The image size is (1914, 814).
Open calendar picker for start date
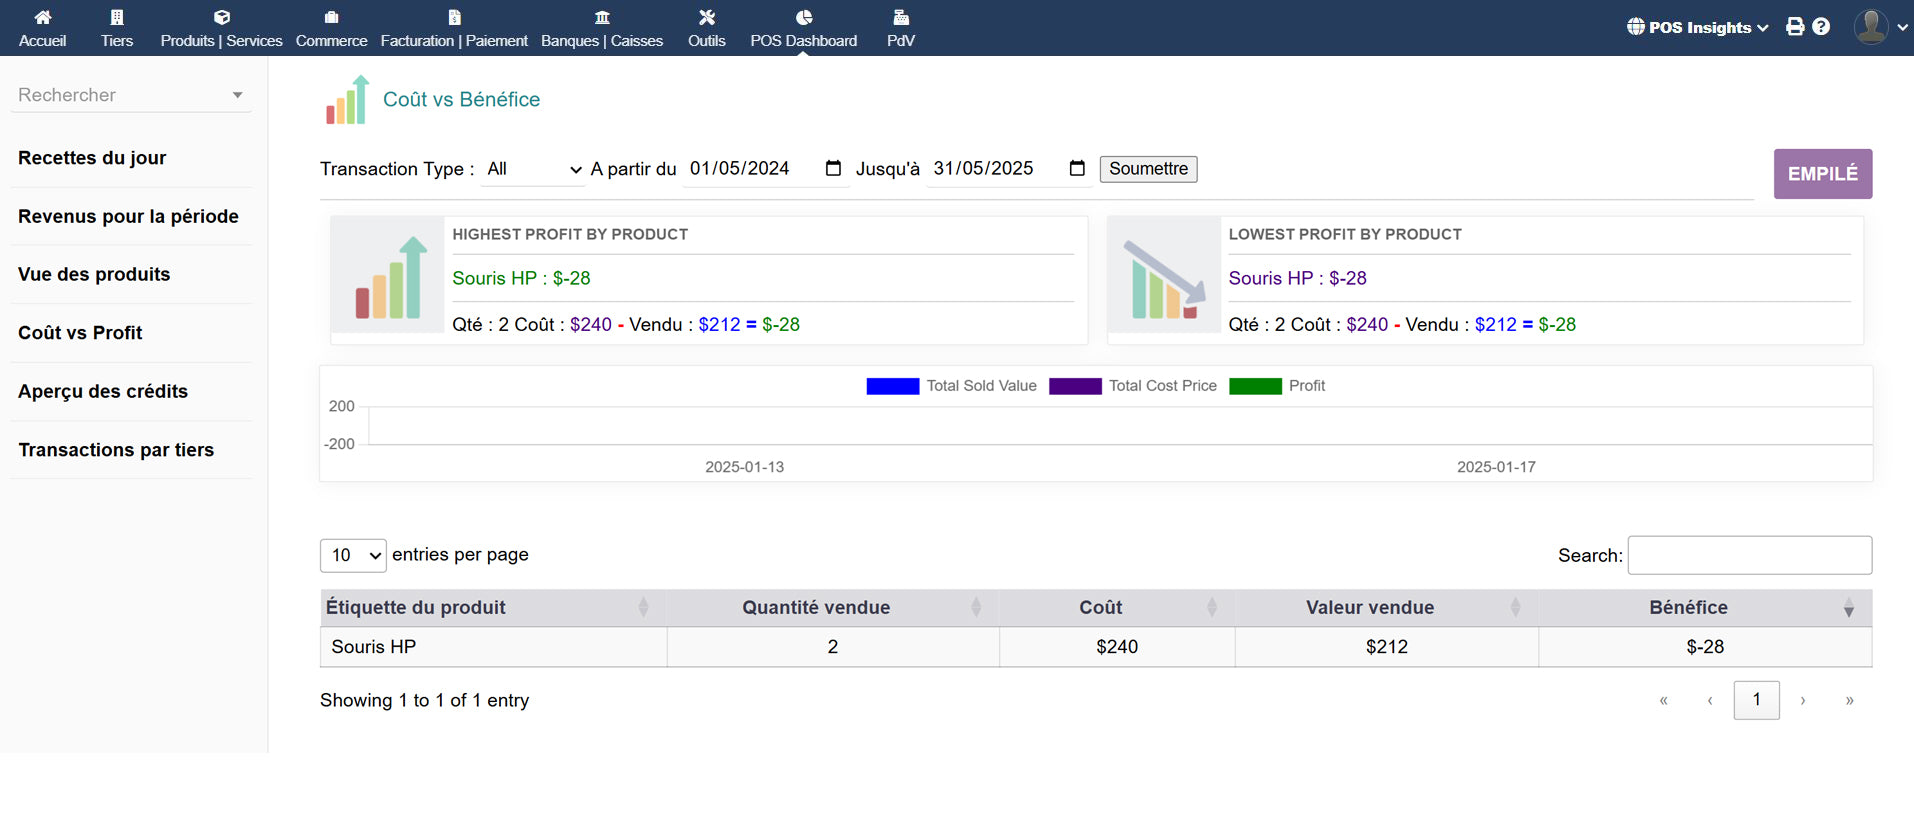(833, 168)
